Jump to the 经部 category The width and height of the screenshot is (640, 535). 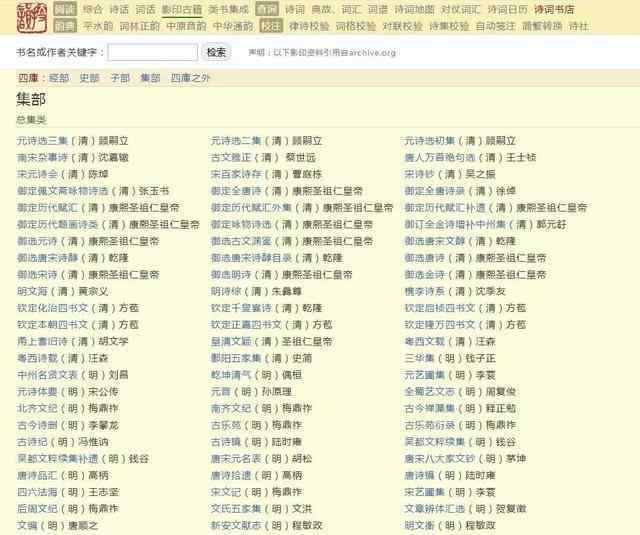click(x=58, y=77)
